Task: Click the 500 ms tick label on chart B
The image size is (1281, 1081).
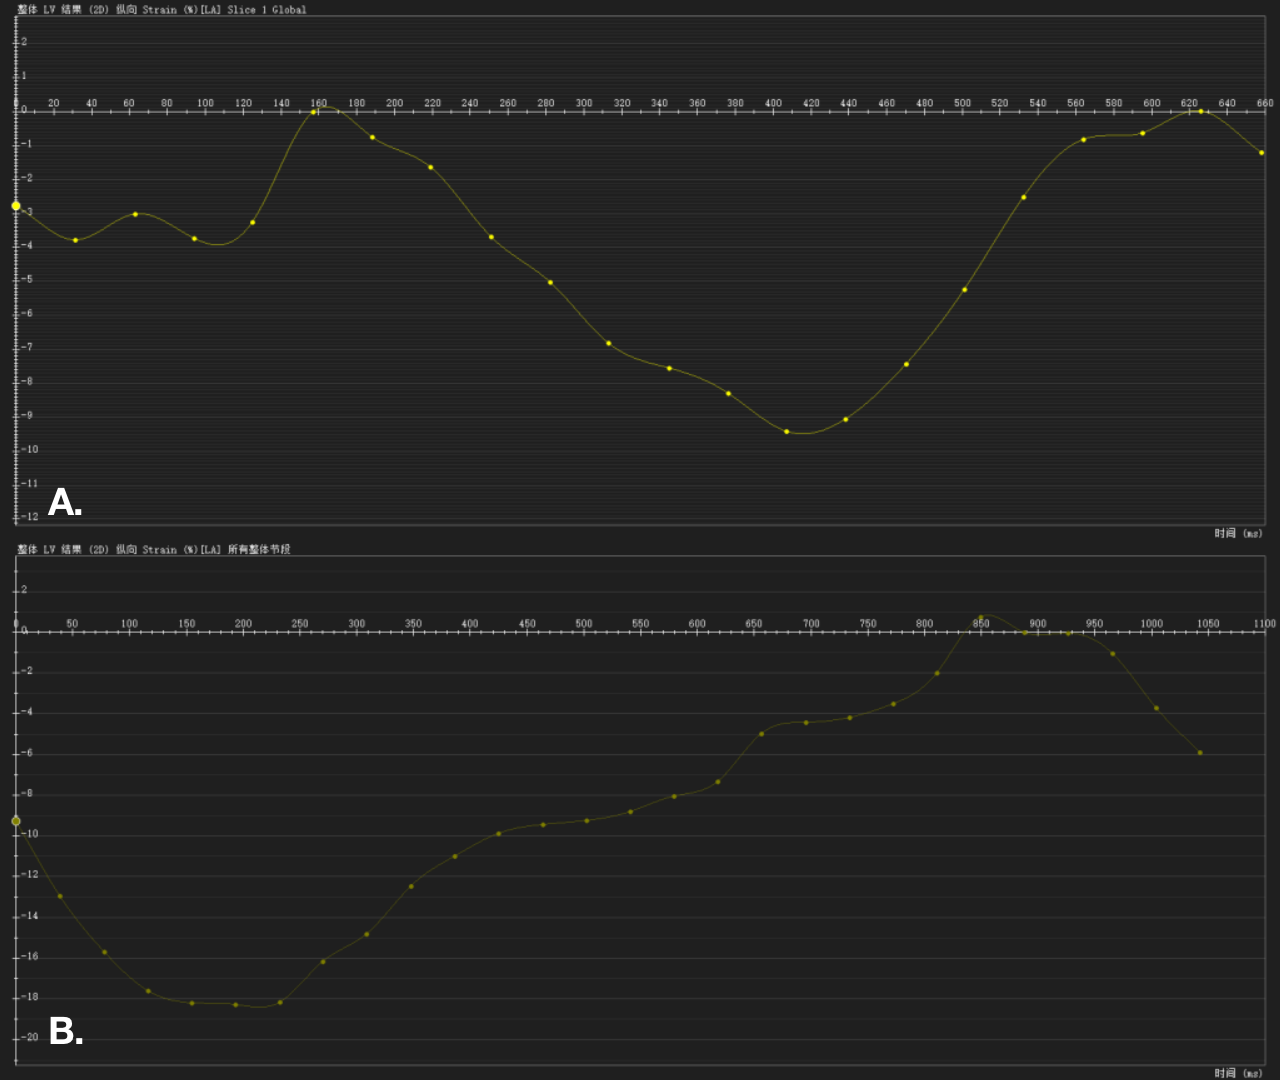Action: point(584,624)
